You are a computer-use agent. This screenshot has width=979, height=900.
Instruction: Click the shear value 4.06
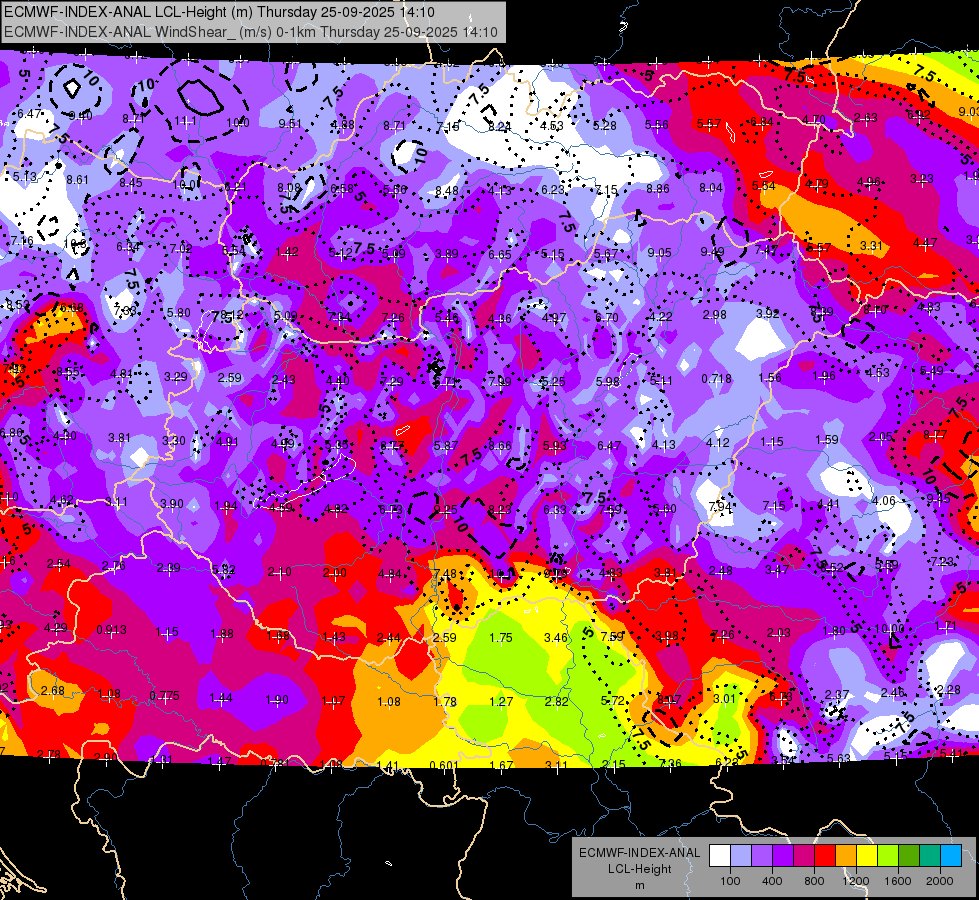(x=883, y=500)
